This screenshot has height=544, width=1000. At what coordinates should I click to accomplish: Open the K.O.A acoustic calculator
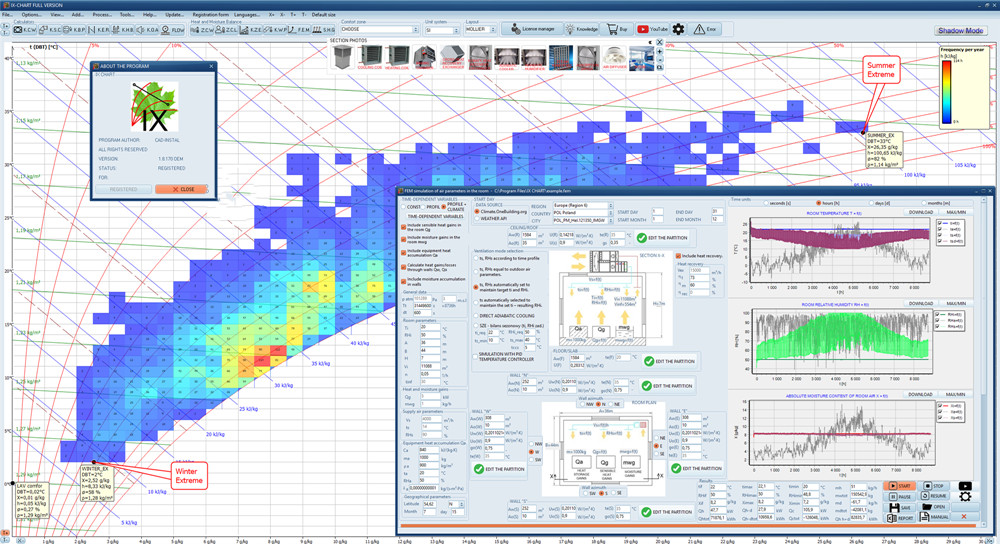(147, 30)
